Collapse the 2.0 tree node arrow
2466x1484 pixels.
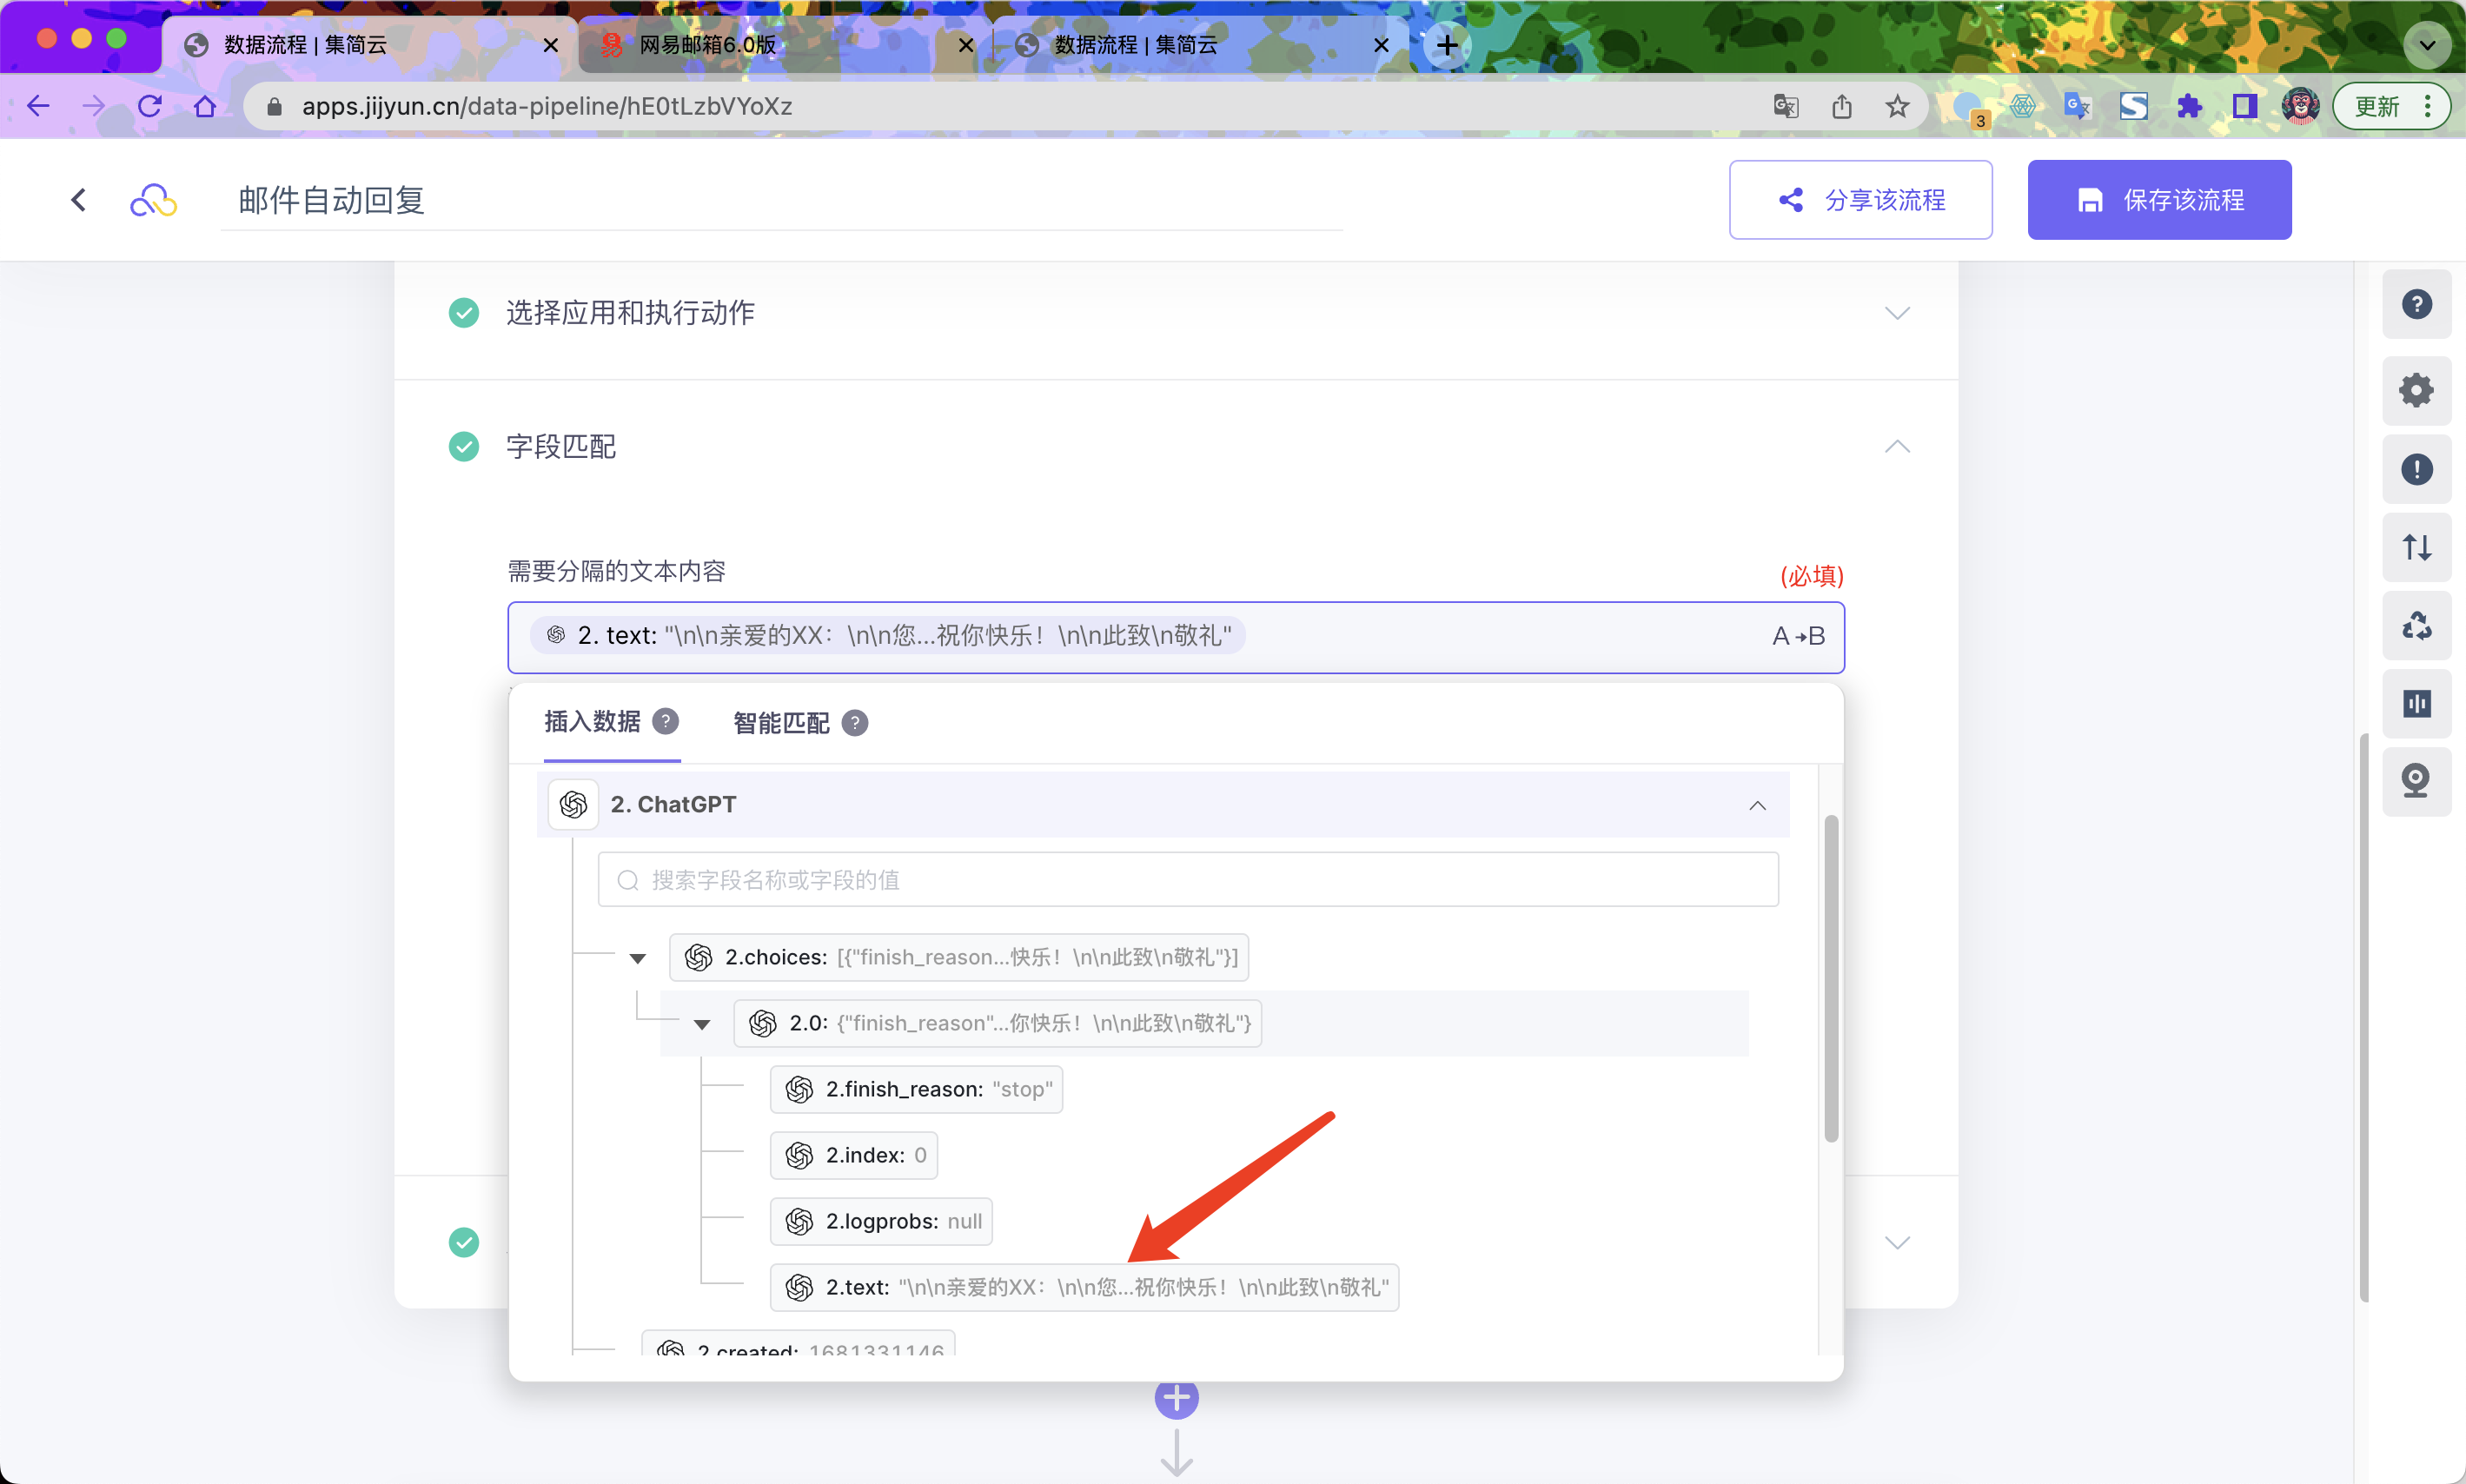click(702, 1024)
